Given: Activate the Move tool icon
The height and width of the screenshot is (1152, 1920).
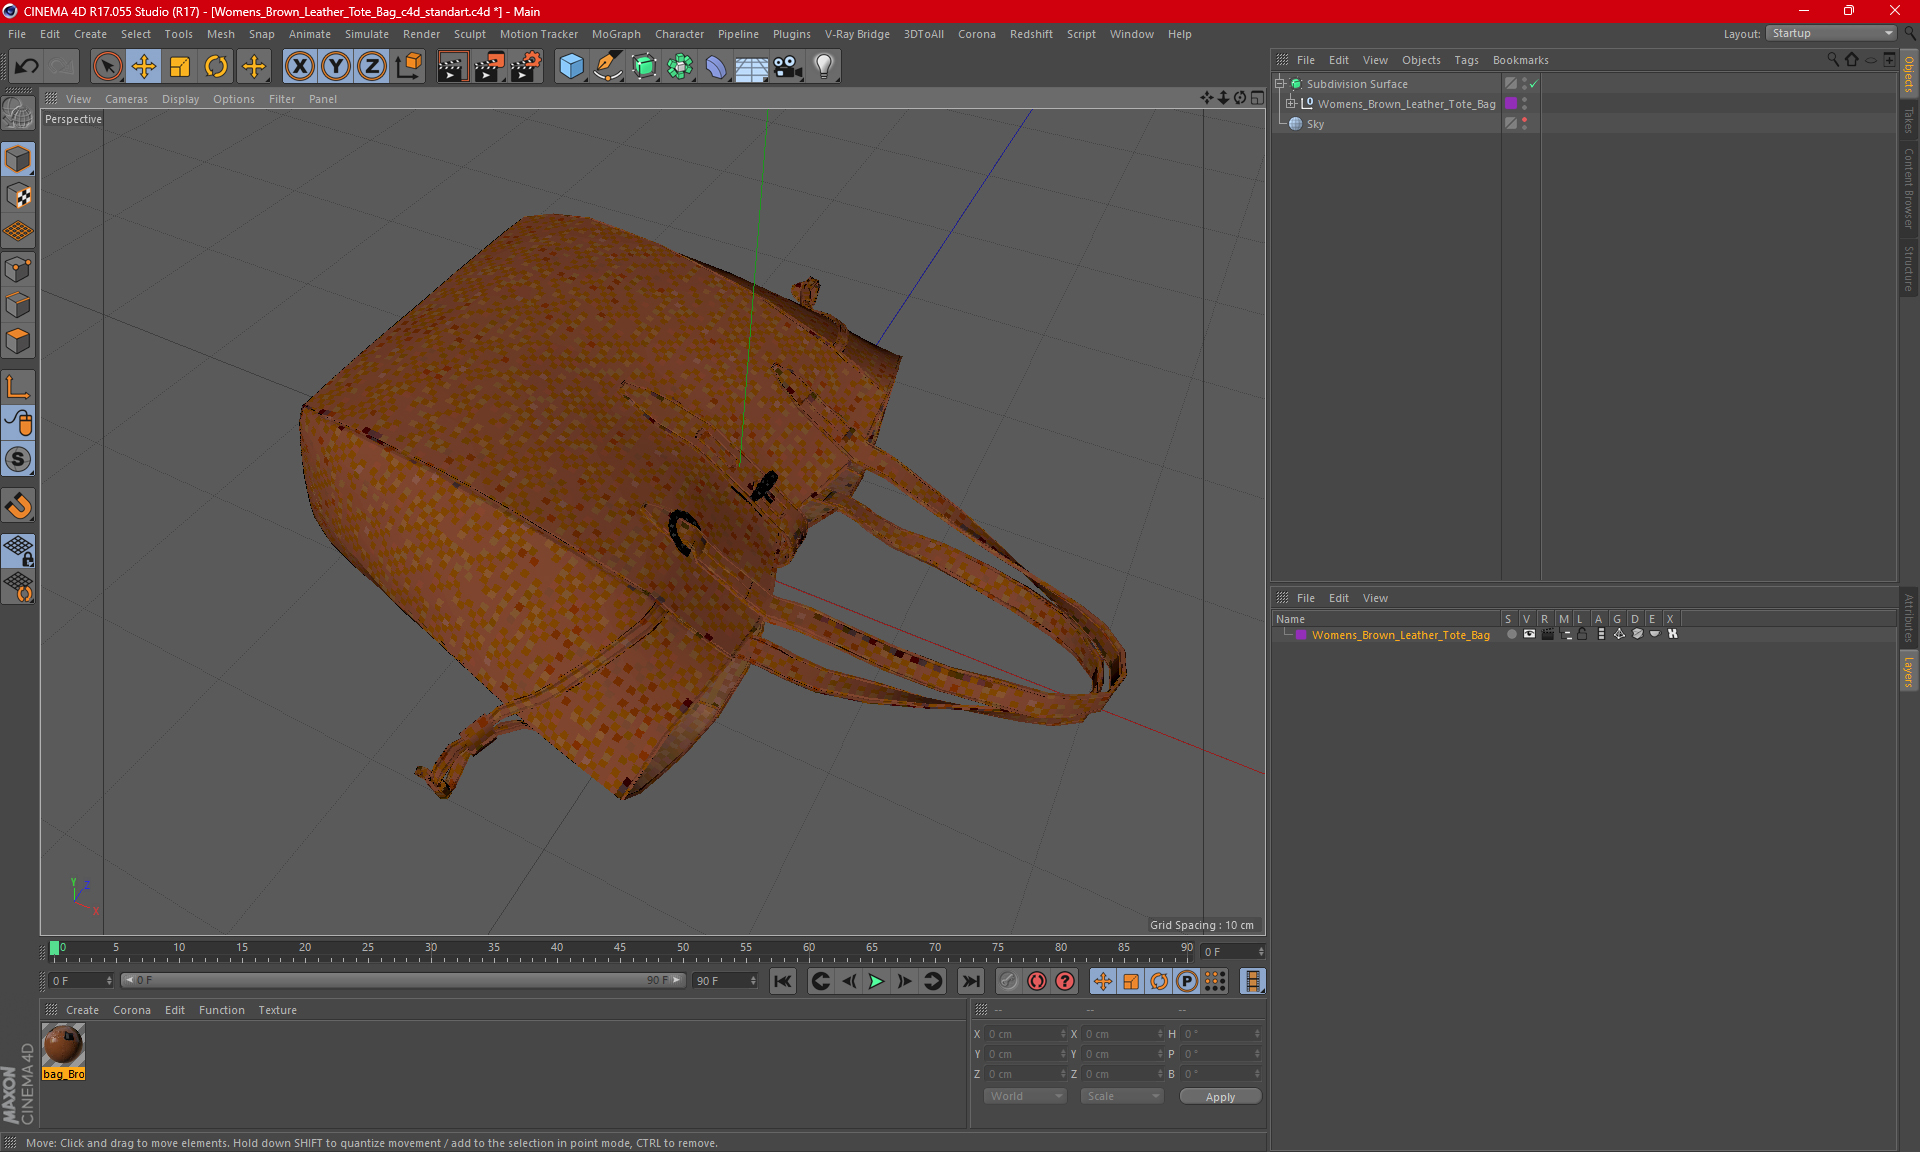Looking at the screenshot, I should click(144, 67).
